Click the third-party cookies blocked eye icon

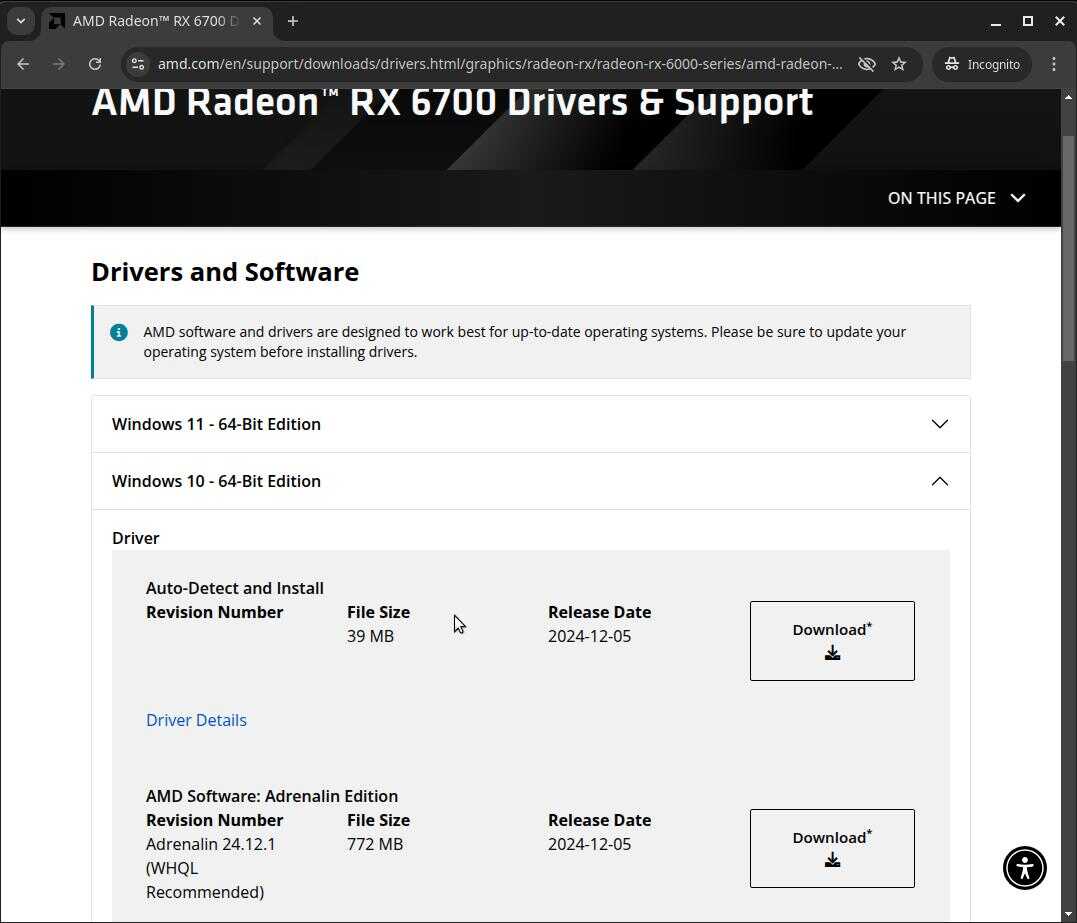pos(866,64)
